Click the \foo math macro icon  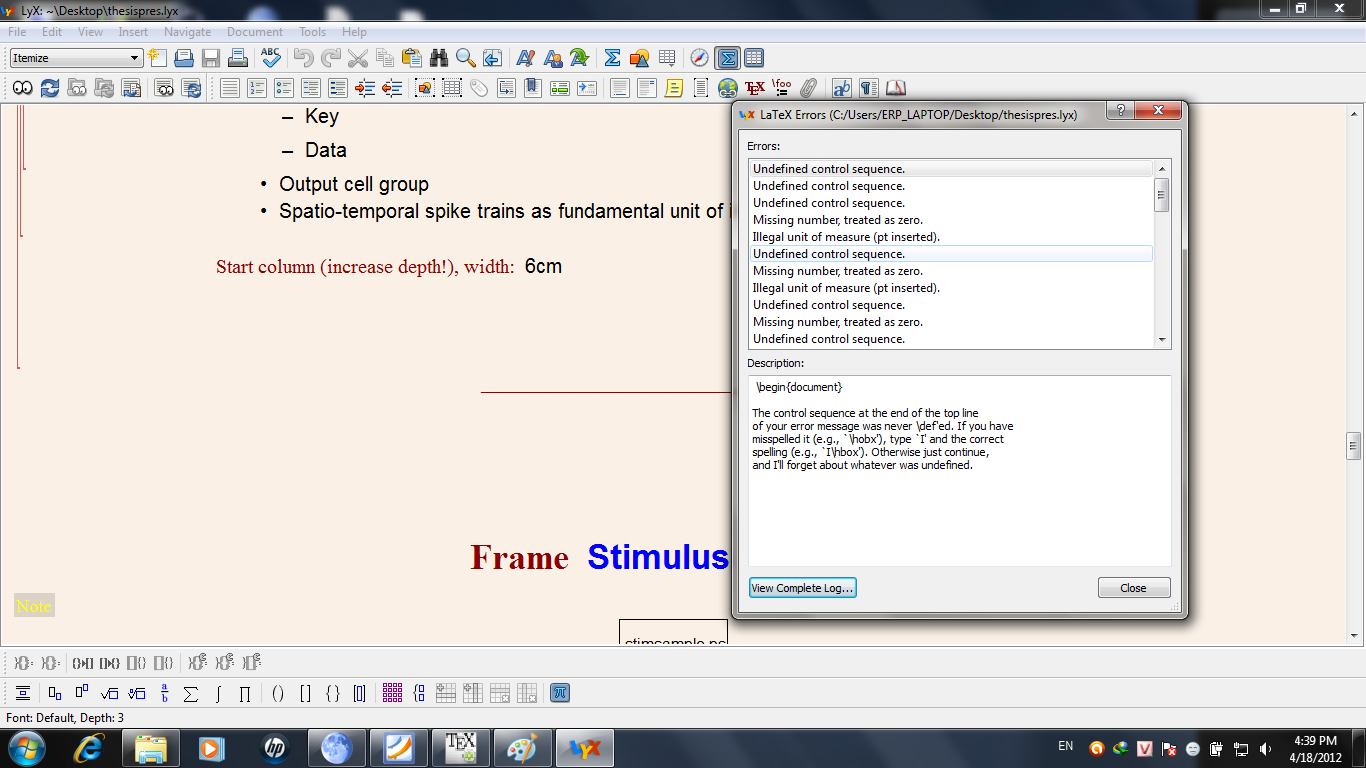[x=782, y=88]
